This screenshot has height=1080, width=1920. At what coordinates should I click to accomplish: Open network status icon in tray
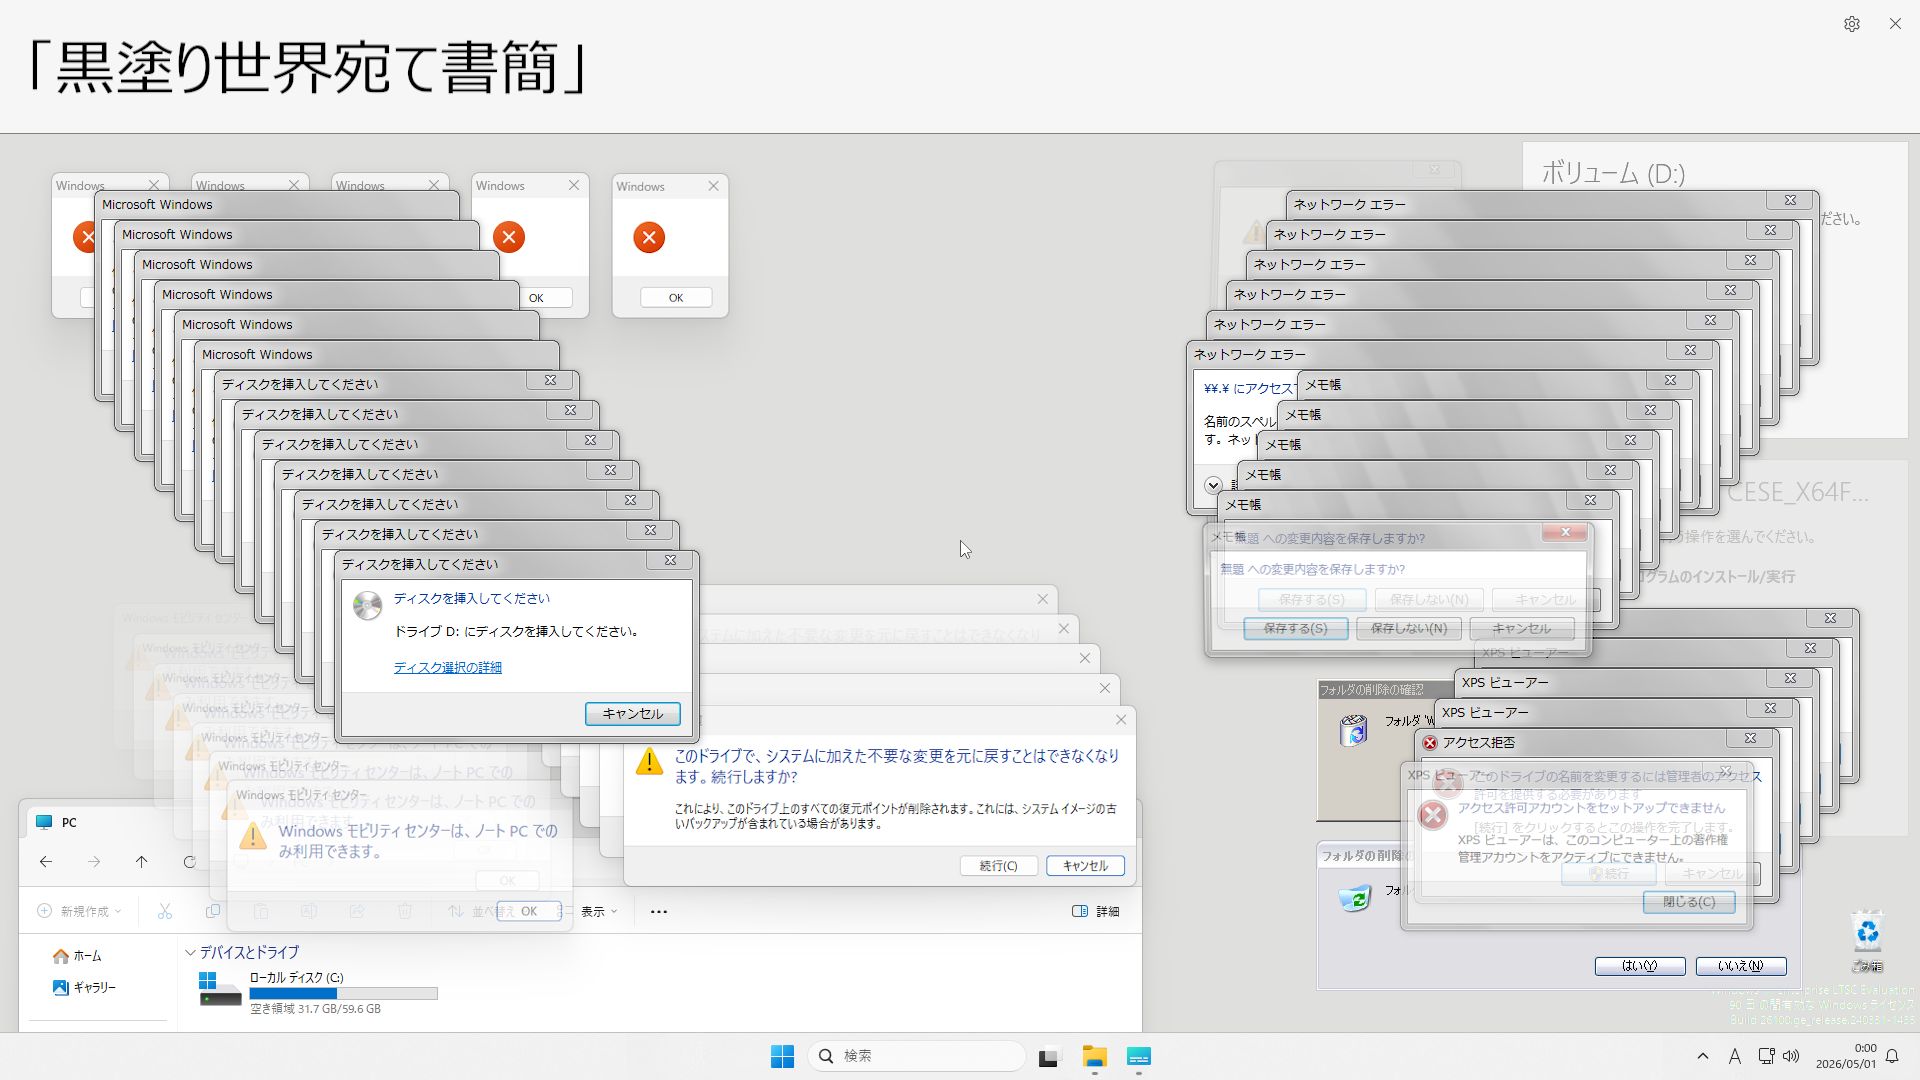click(x=1766, y=1056)
